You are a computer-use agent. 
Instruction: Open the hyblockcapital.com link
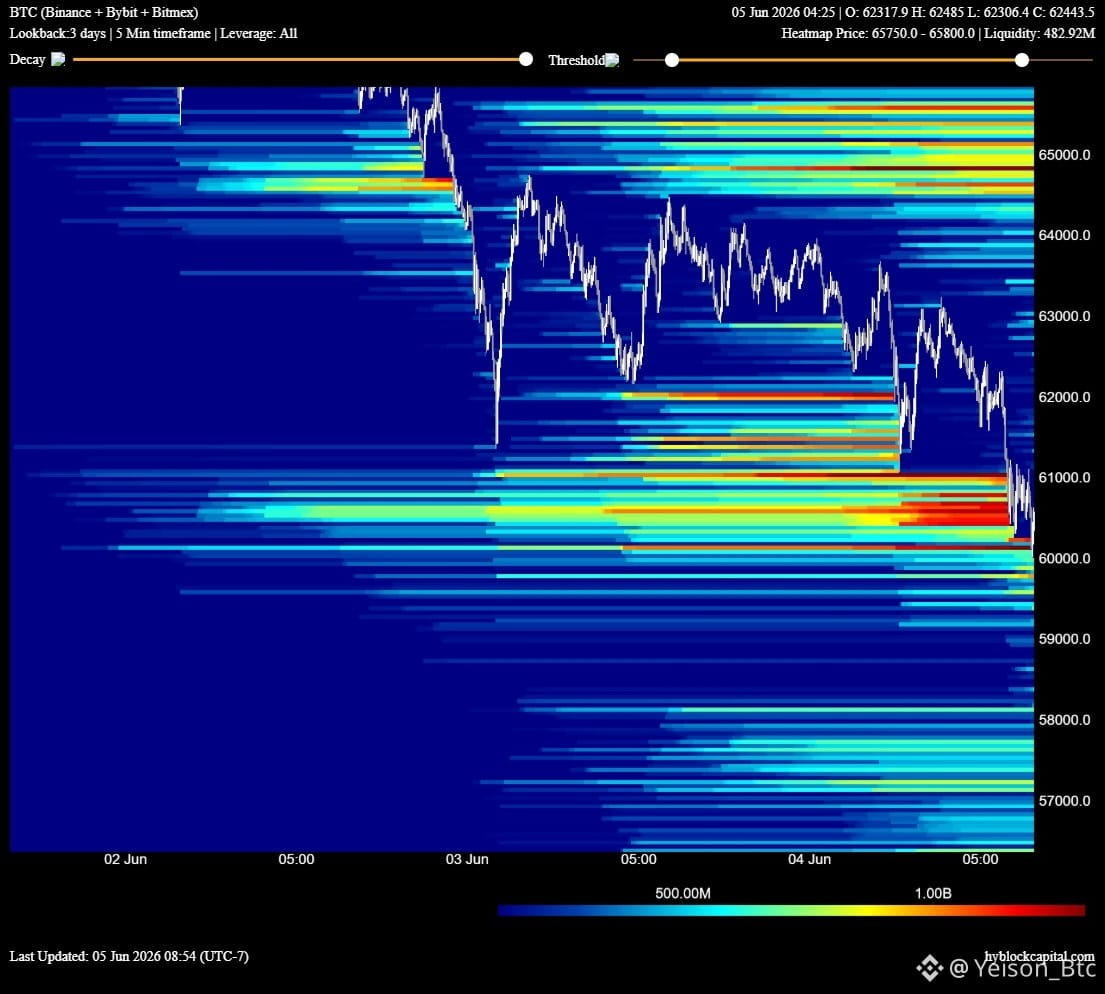point(1039,956)
